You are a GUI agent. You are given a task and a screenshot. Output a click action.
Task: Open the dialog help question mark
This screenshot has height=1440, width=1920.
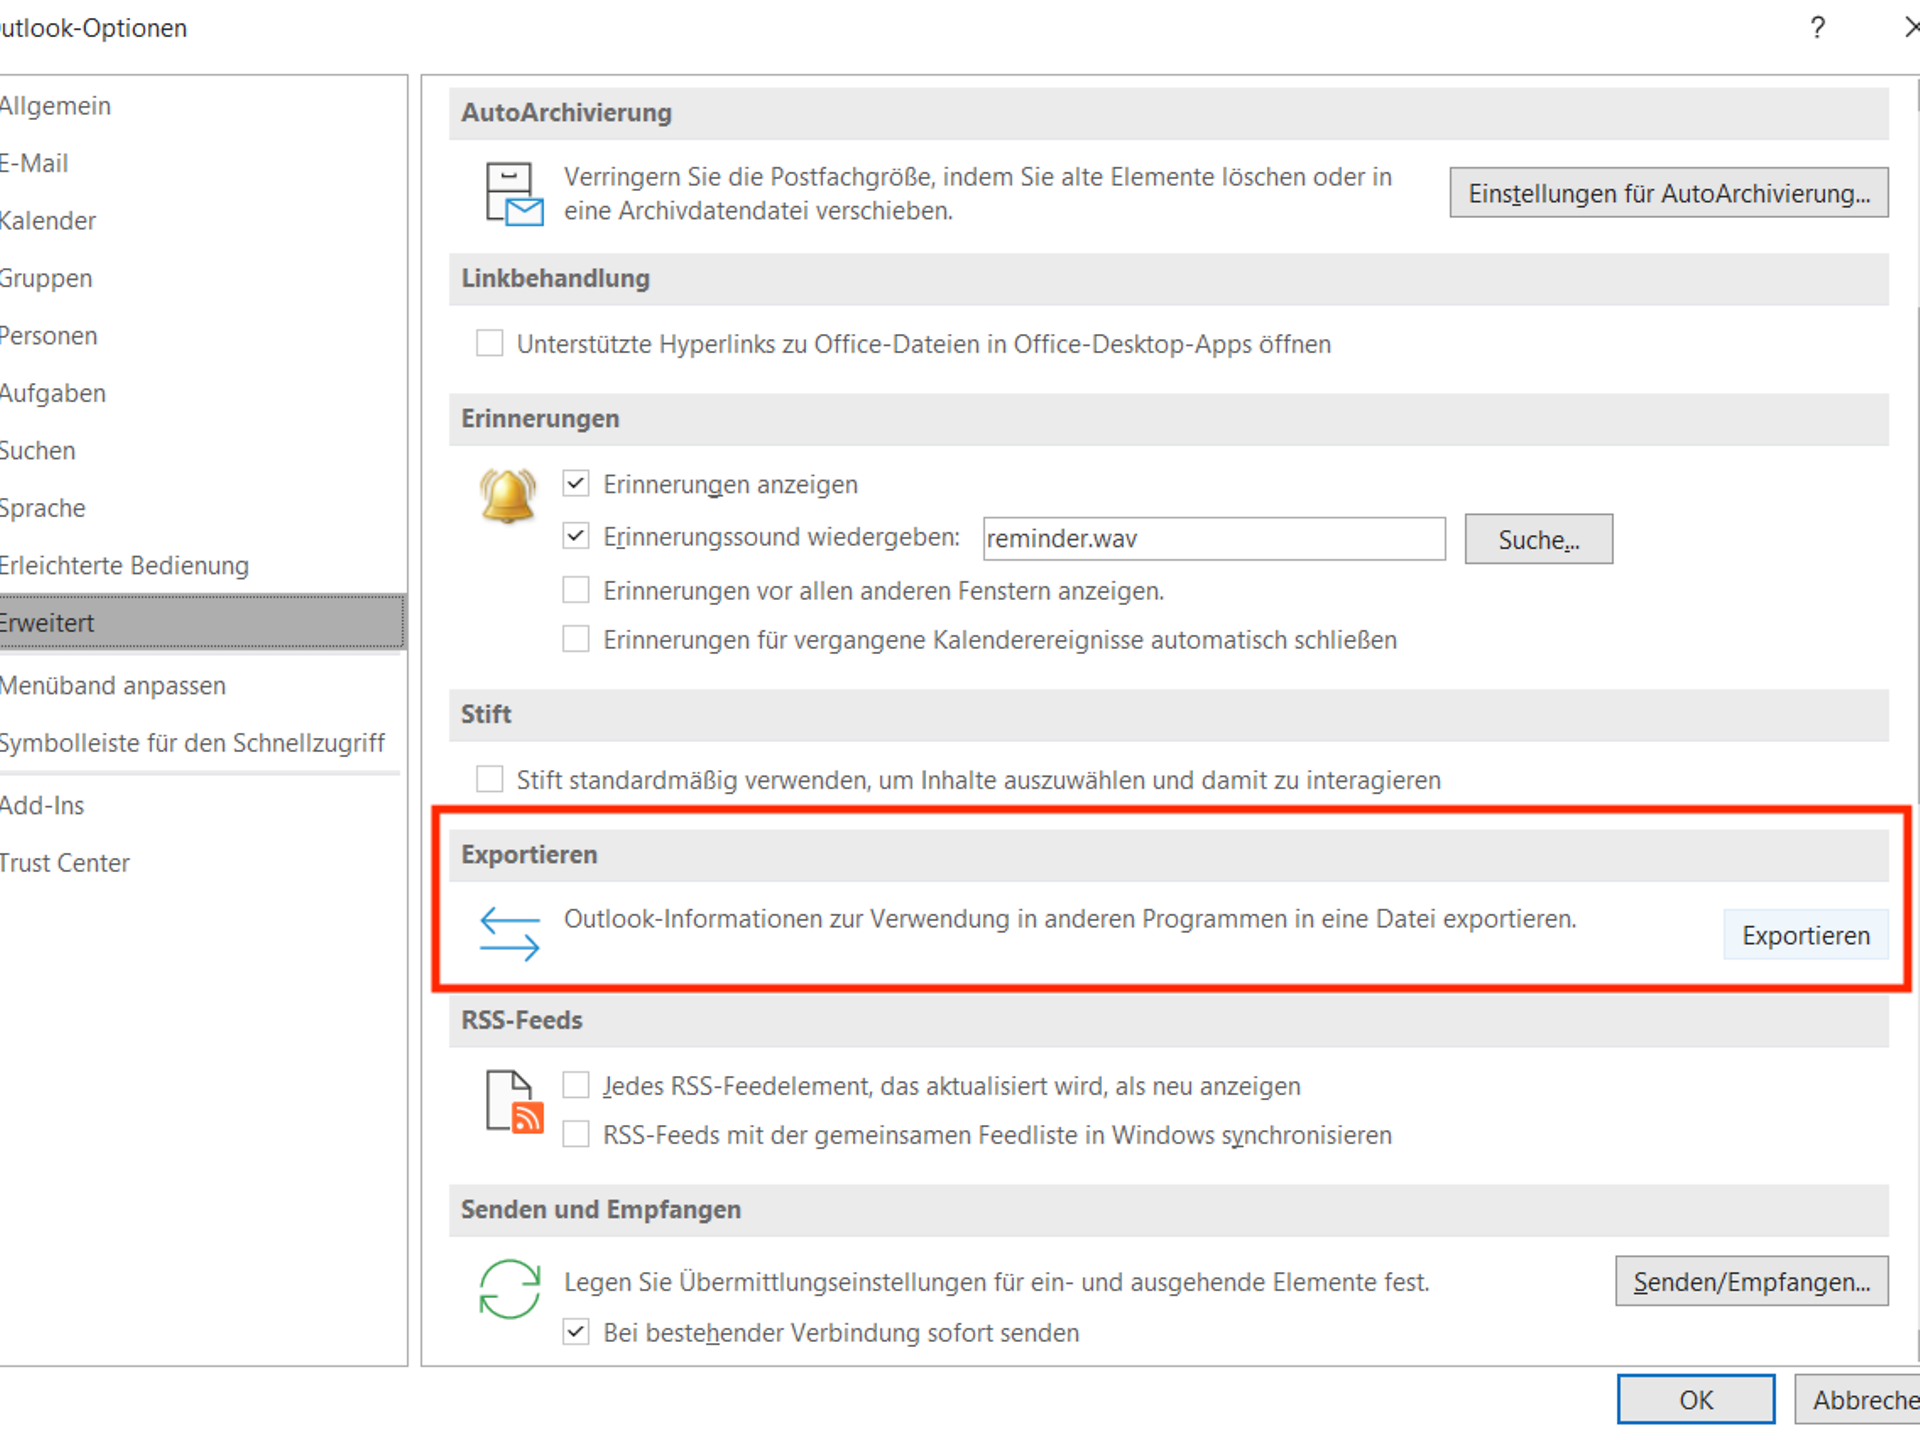point(1817,28)
